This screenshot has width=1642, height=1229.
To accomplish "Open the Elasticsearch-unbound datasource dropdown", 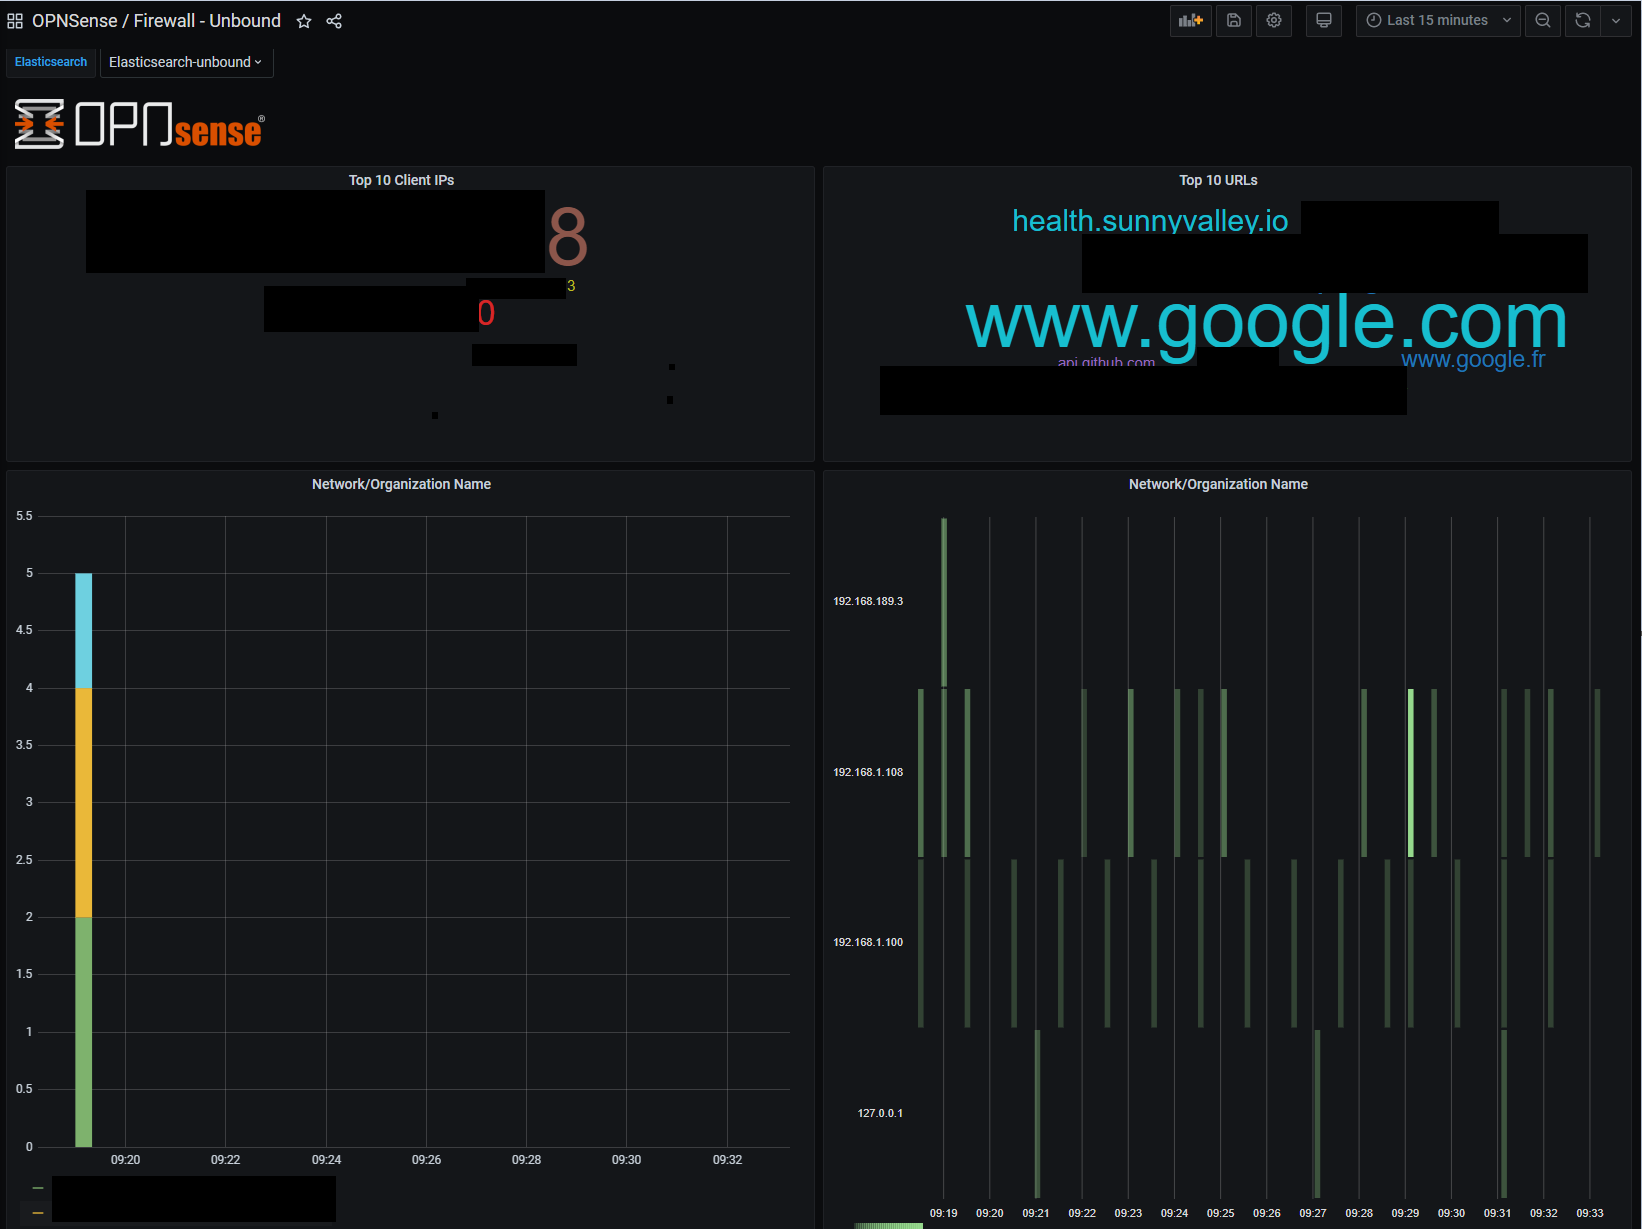I will (x=186, y=62).
